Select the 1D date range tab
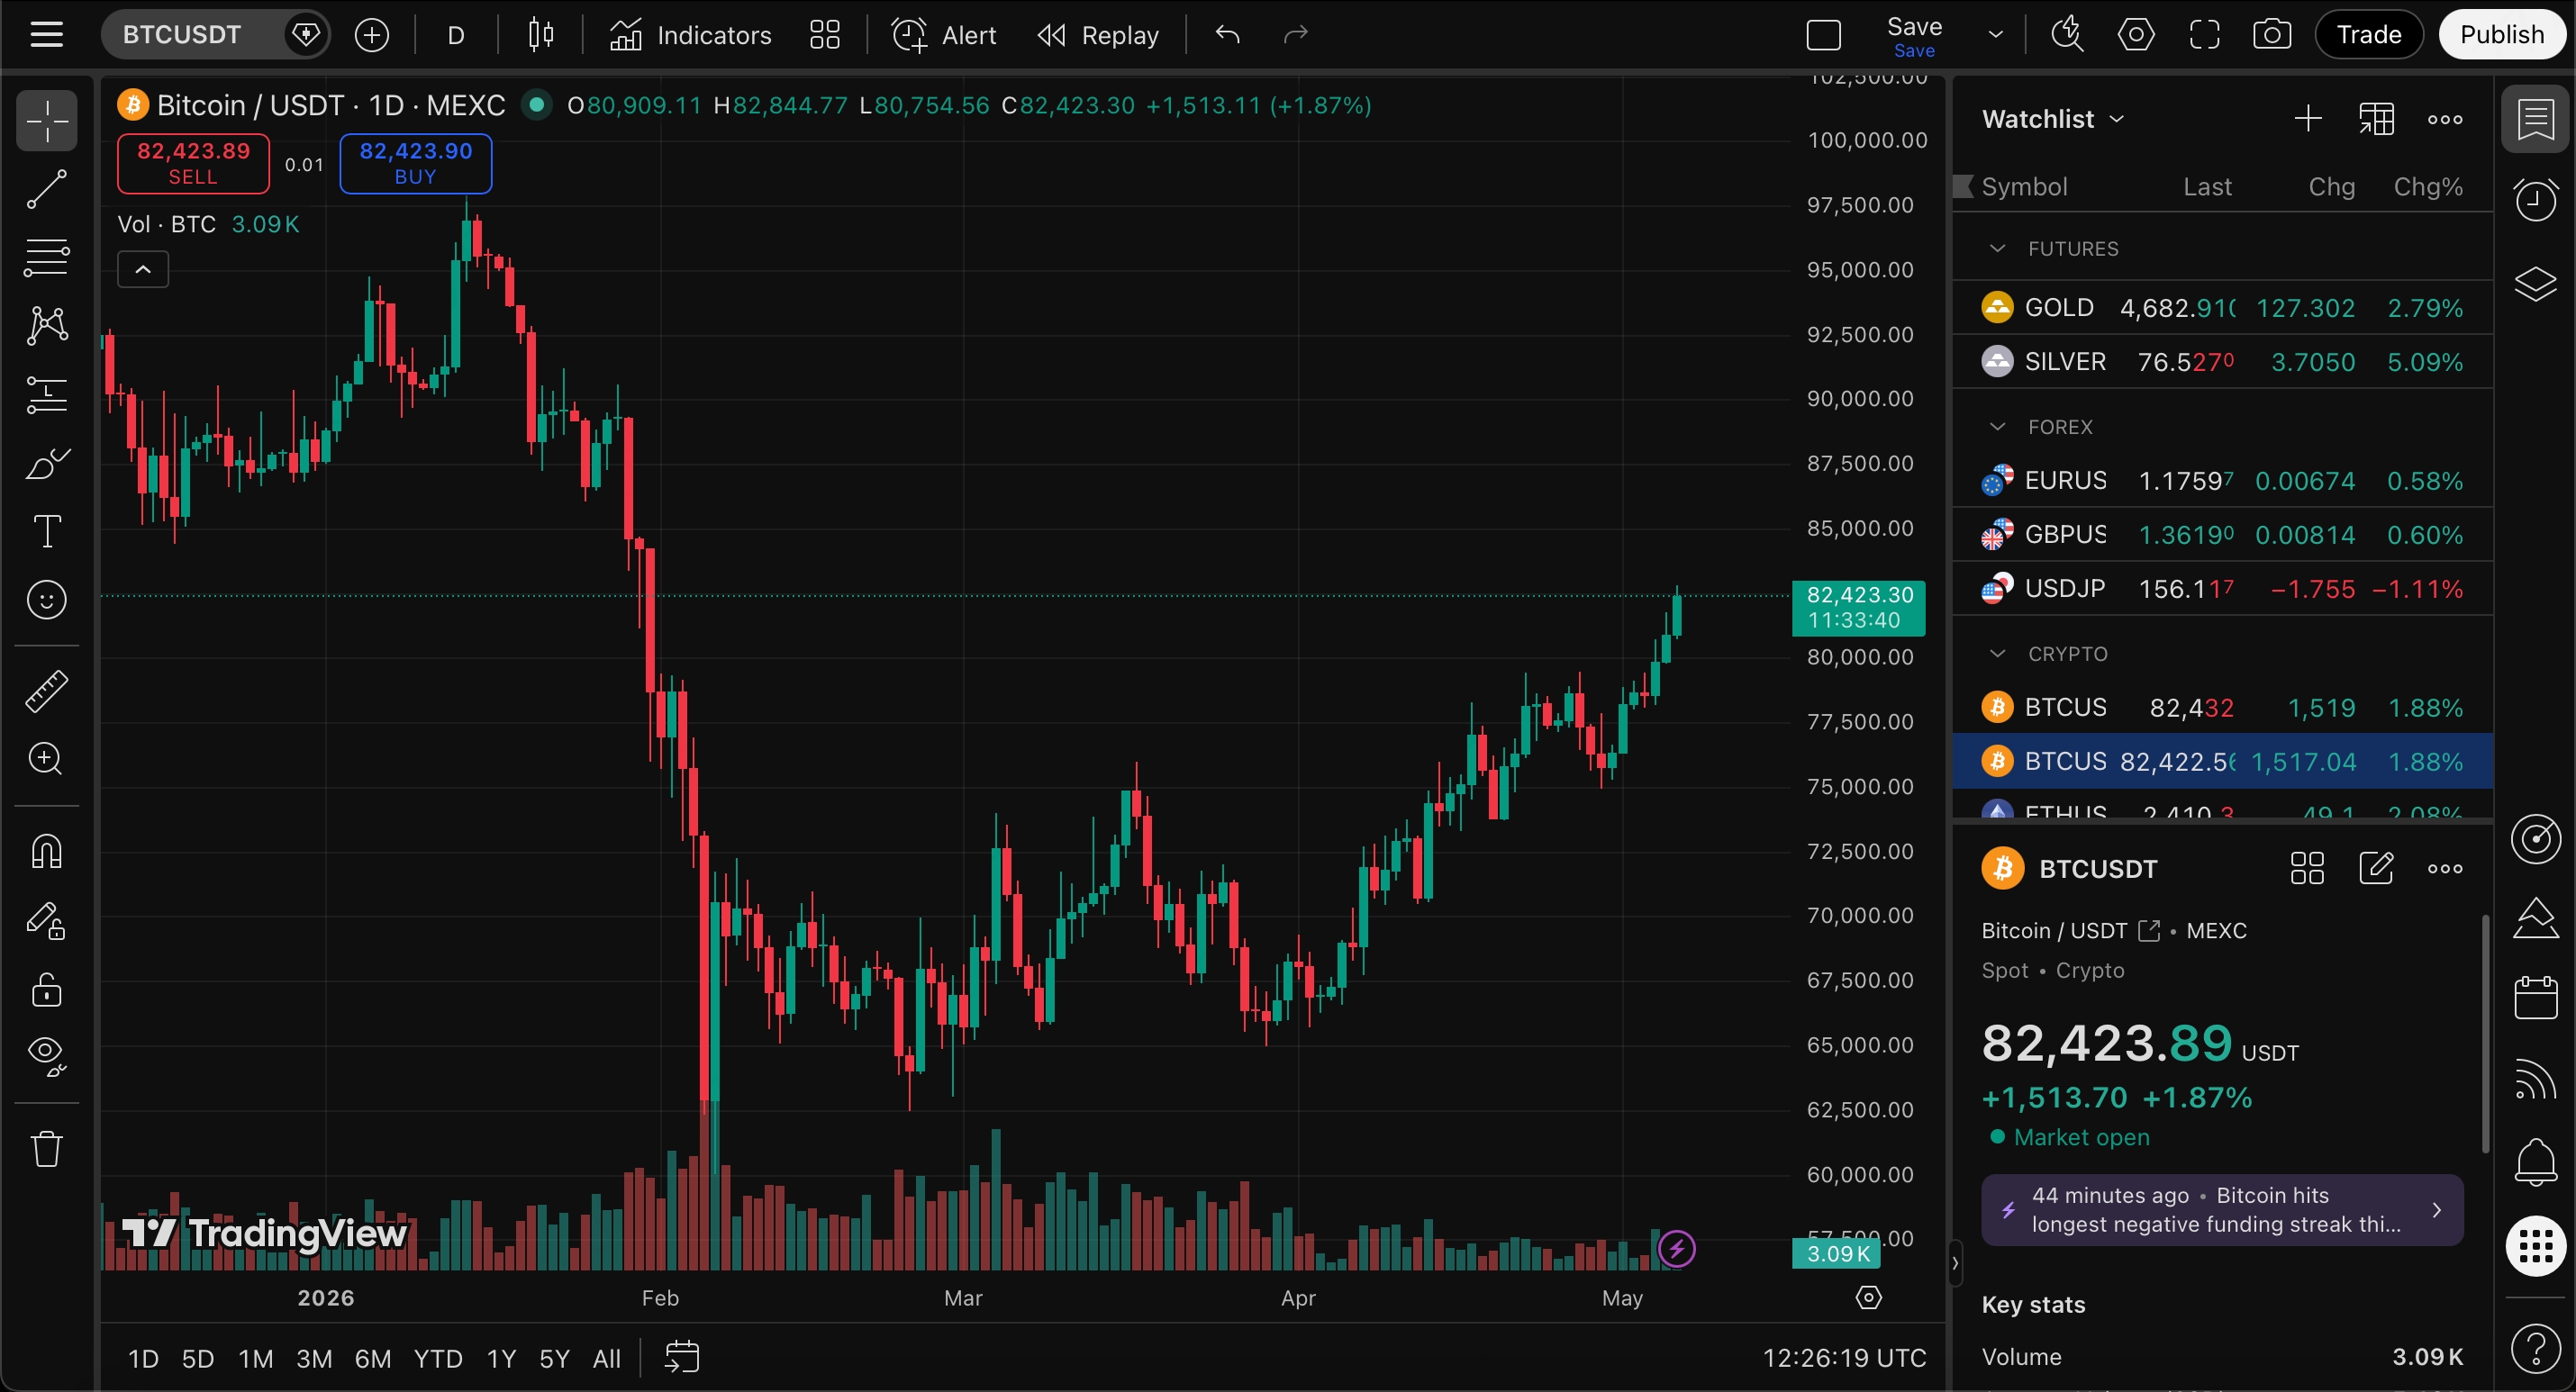The image size is (2576, 1392). point(143,1359)
